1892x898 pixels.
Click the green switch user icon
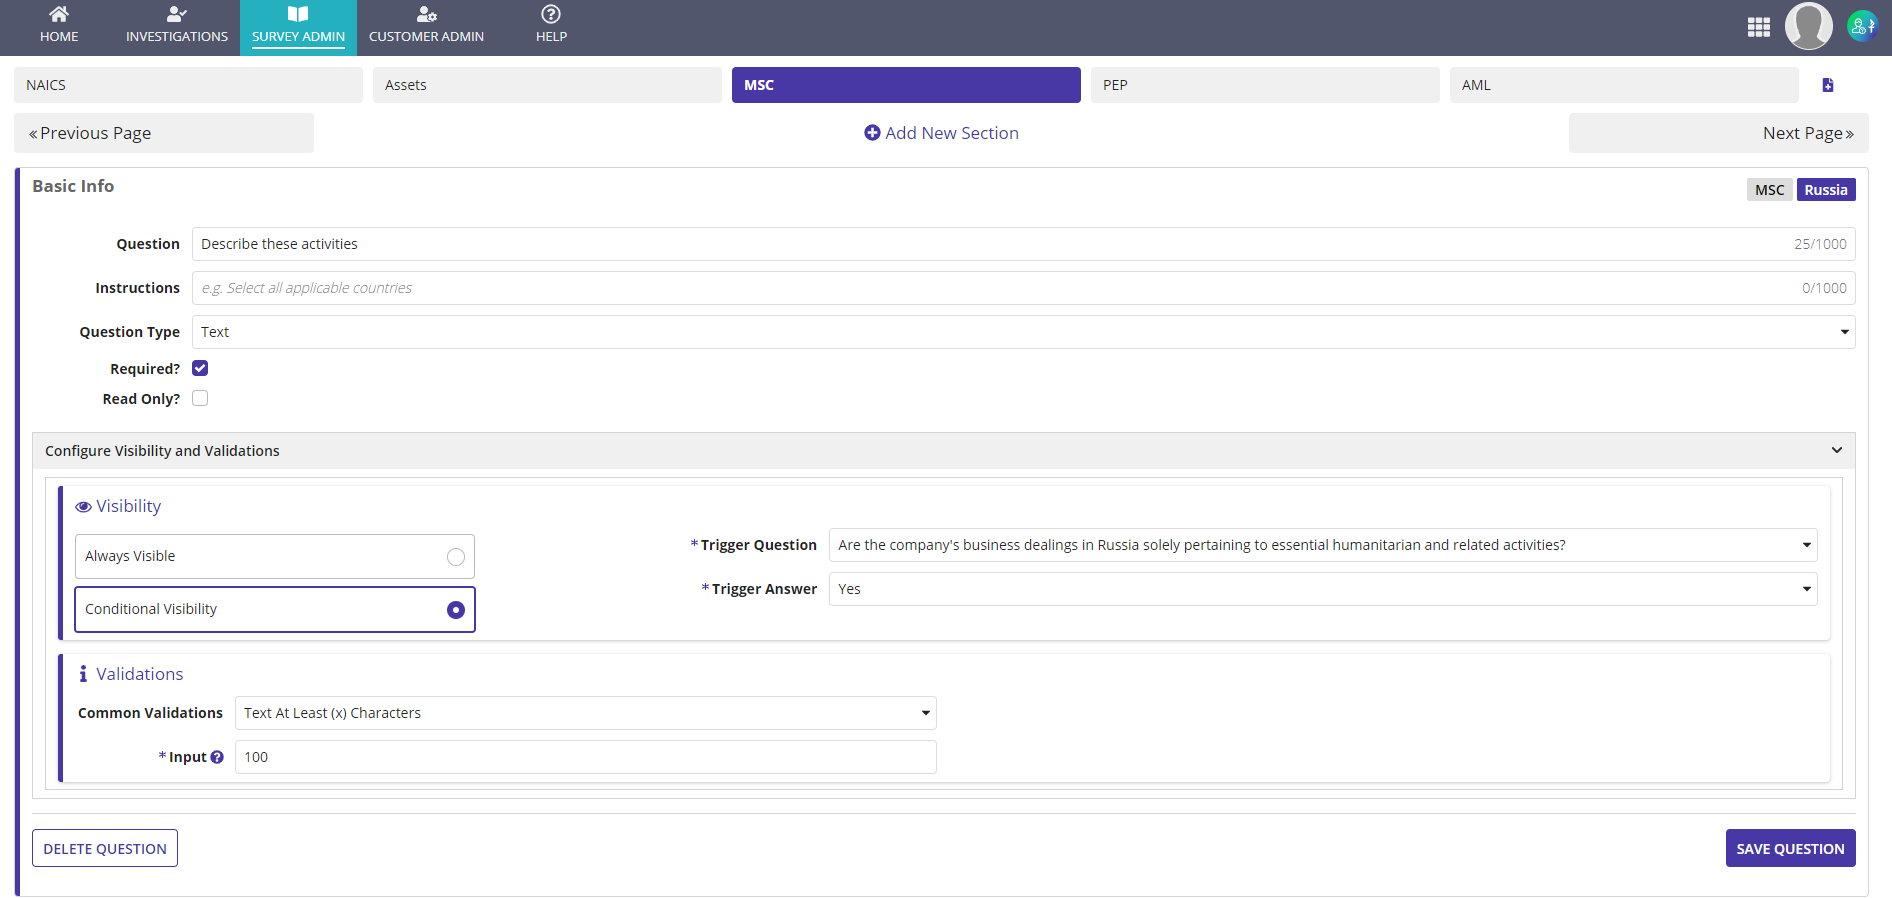pyautogui.click(x=1862, y=26)
